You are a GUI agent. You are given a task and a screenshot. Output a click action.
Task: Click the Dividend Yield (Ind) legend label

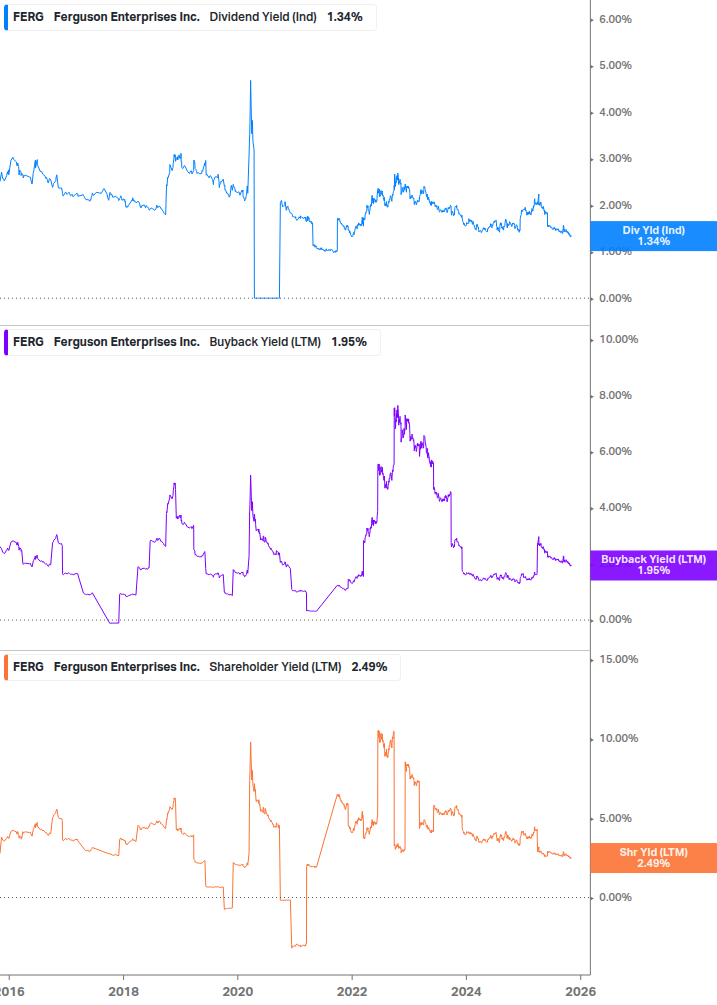[264, 17]
